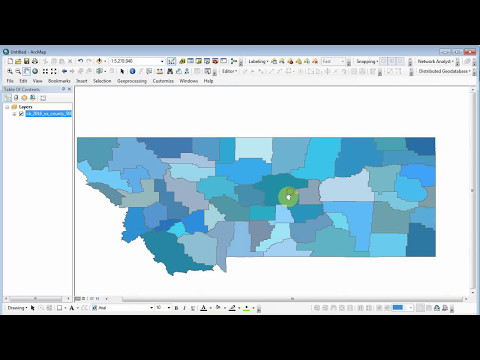List layers by selection in TOC
The image size is (480, 360).
point(32,98)
